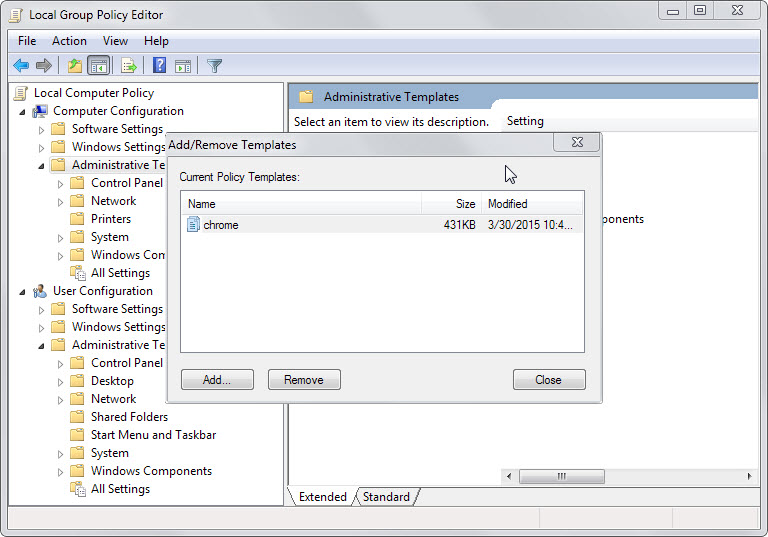Collapse Administrative Templates under Computer Configuration

[42, 166]
